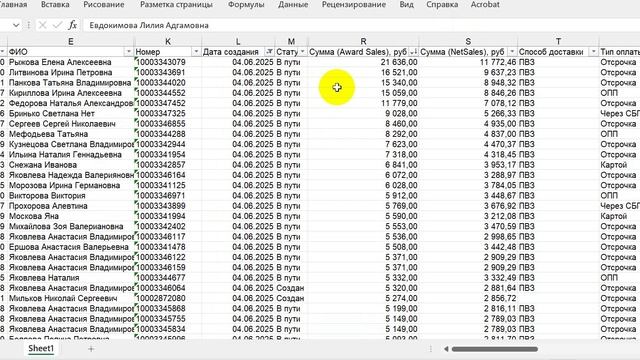The image size is (640, 360).
Task: Open the active filter on Дата создания
Action: [x=269, y=52]
